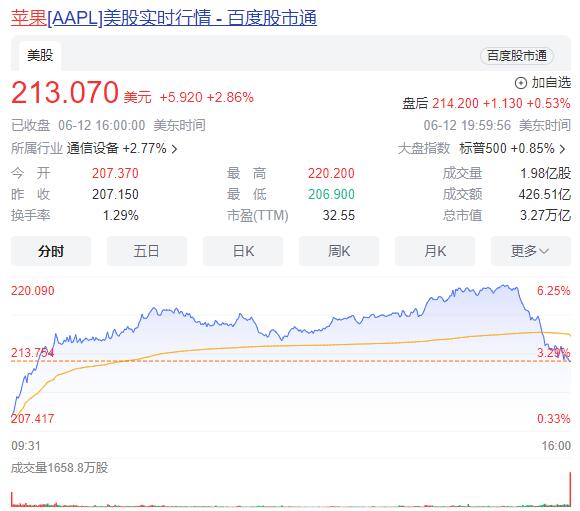
Task: Click the 标普500 index link
Action: click(483, 149)
